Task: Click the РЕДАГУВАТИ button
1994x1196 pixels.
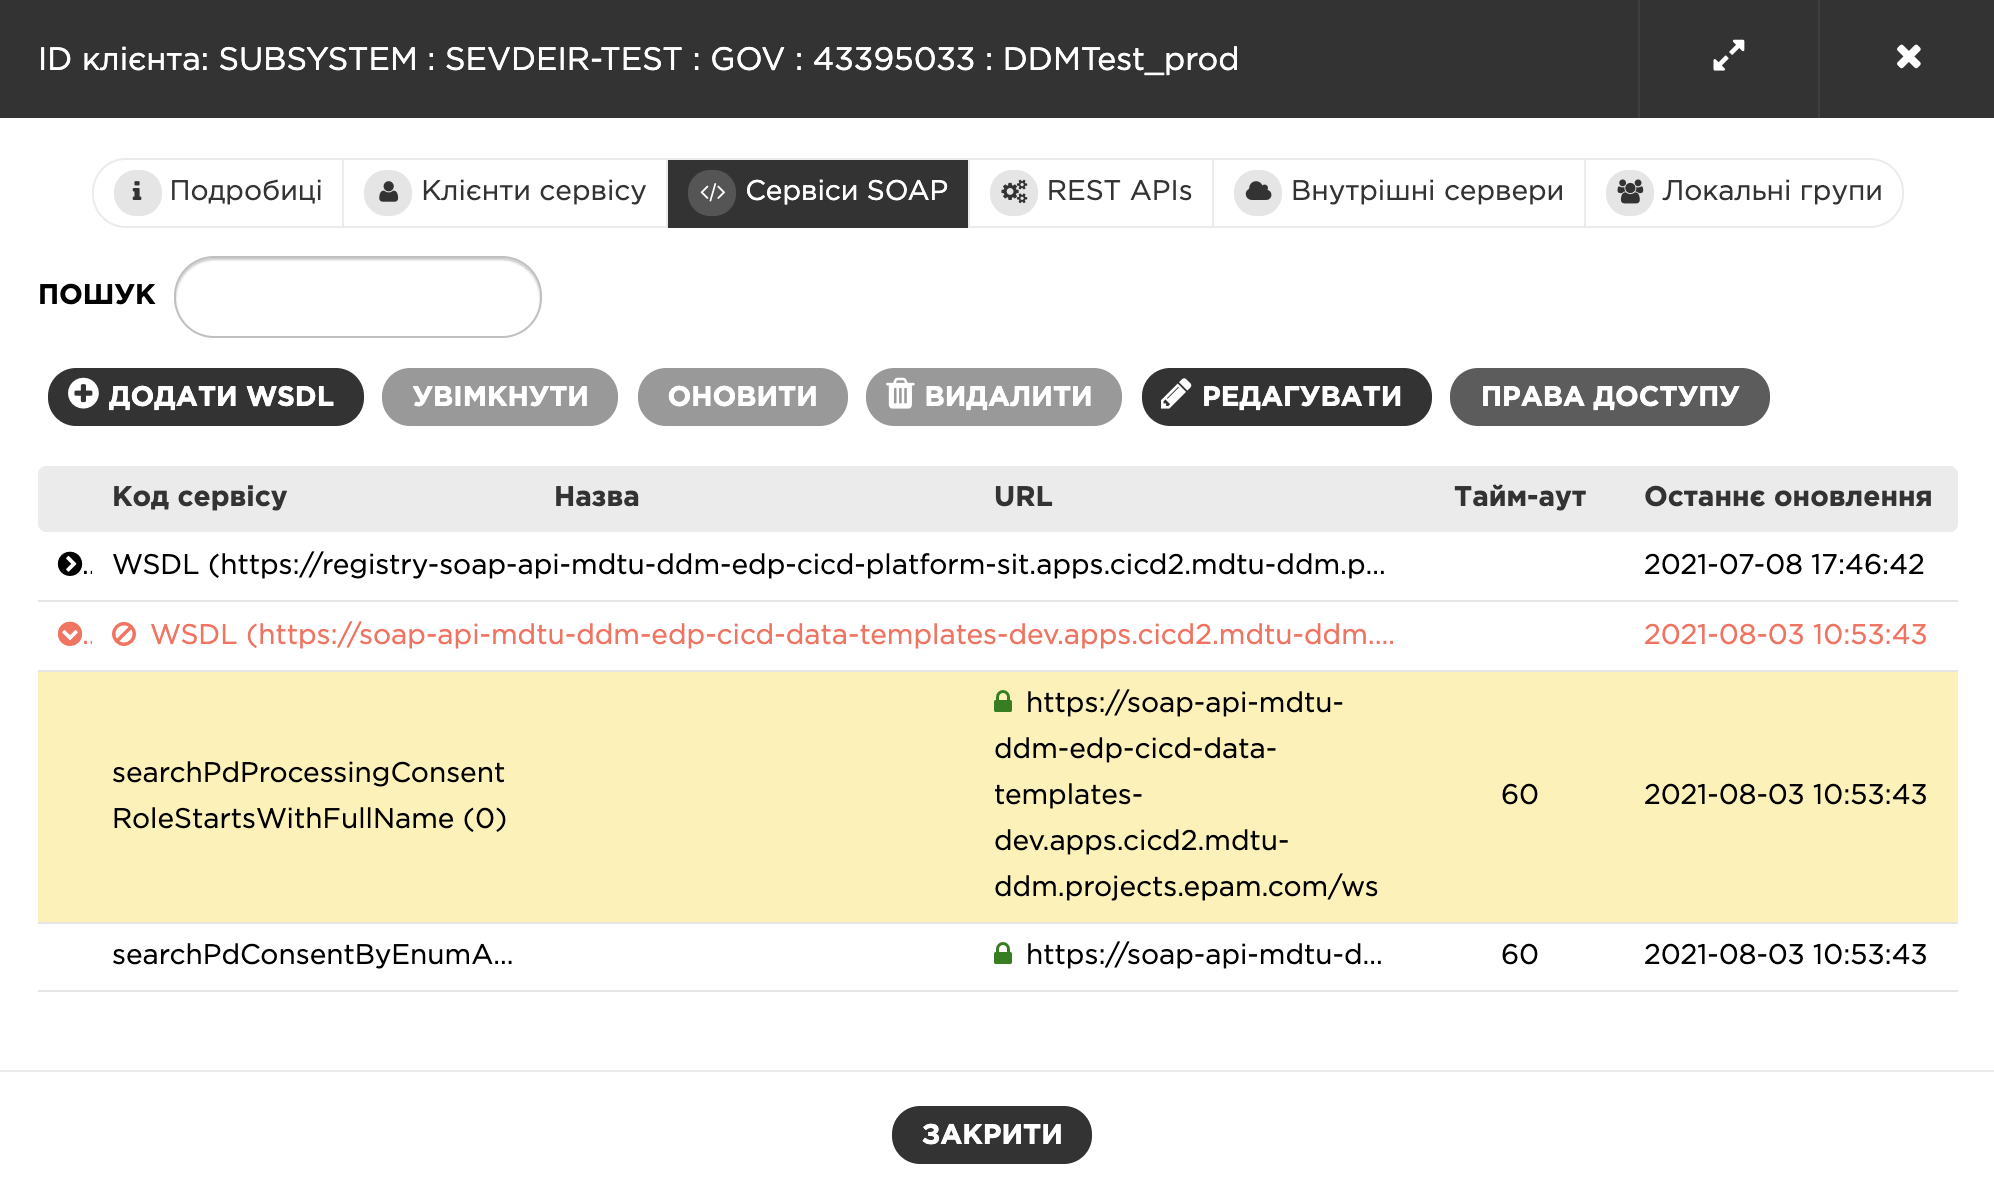Action: click(1286, 396)
